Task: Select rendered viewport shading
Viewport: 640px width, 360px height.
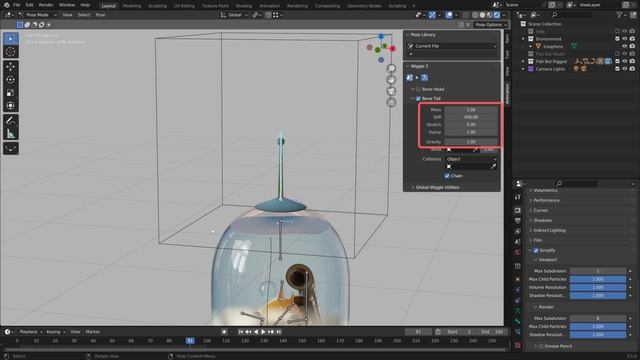Action: [497, 15]
